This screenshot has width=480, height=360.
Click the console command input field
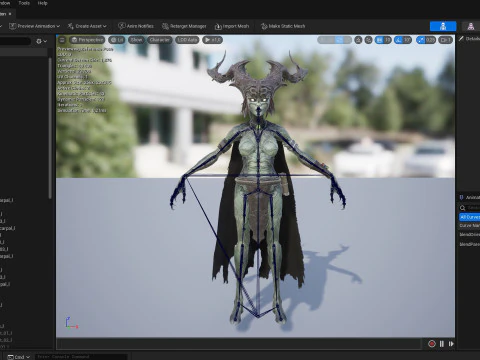click(x=81, y=357)
